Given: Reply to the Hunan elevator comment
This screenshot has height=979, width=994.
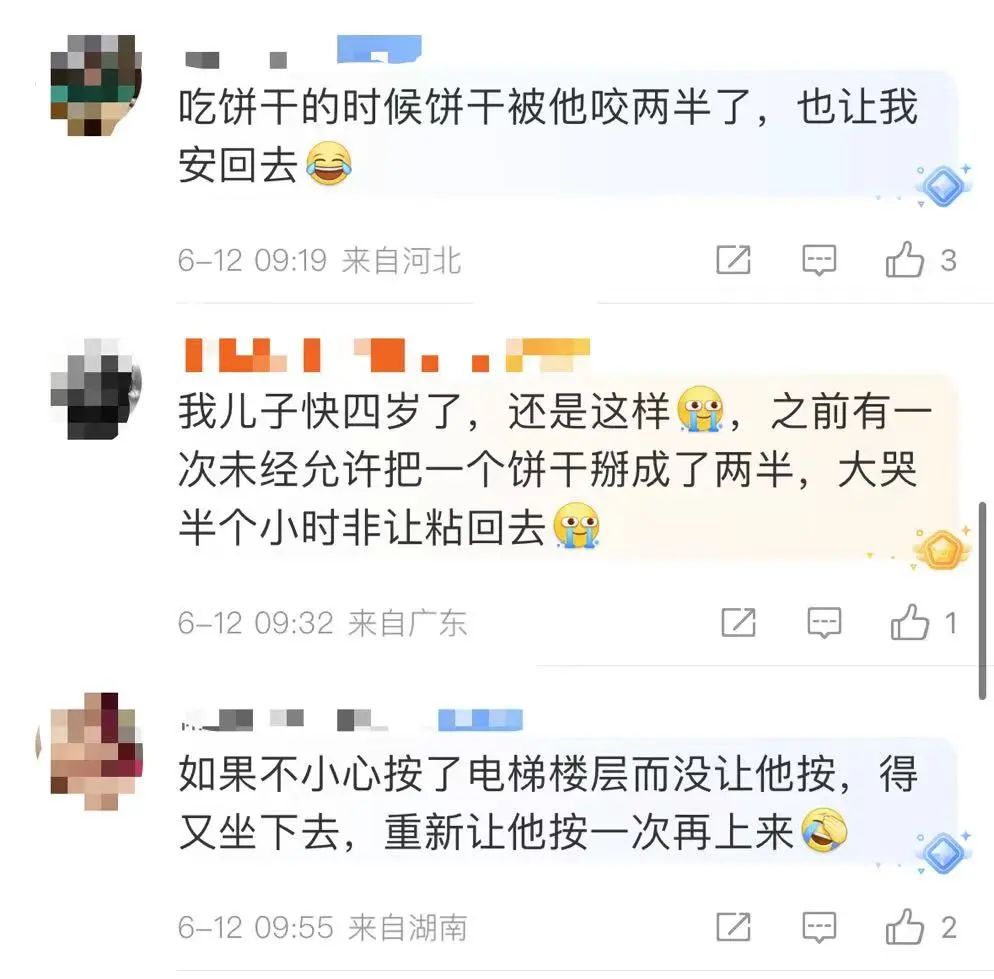Looking at the screenshot, I should [x=819, y=928].
